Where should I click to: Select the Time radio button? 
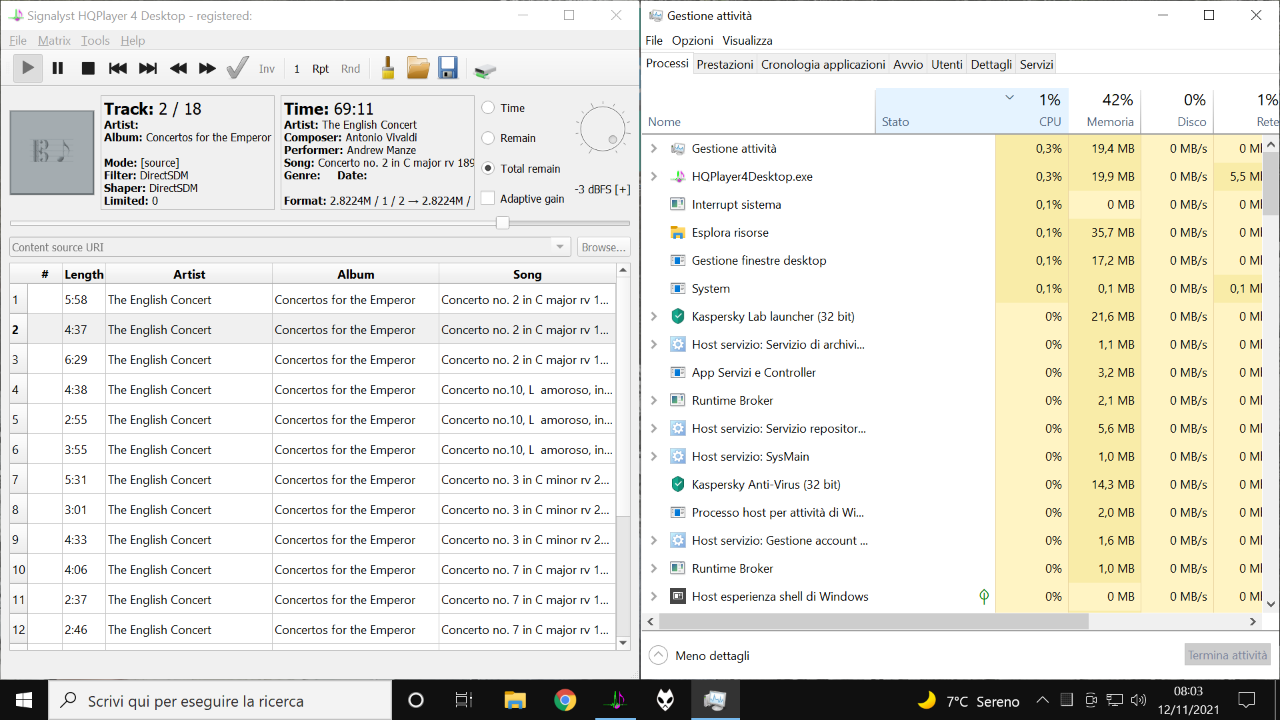click(488, 108)
